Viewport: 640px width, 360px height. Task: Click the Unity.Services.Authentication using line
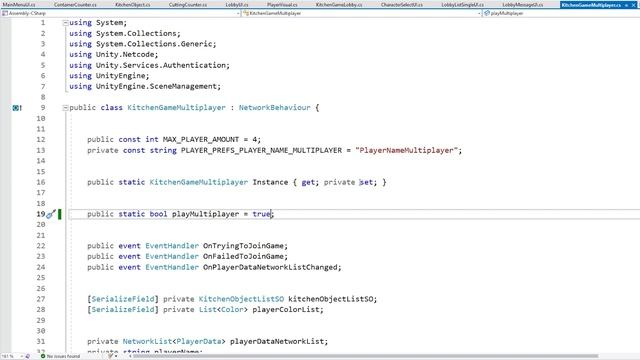coord(149,65)
